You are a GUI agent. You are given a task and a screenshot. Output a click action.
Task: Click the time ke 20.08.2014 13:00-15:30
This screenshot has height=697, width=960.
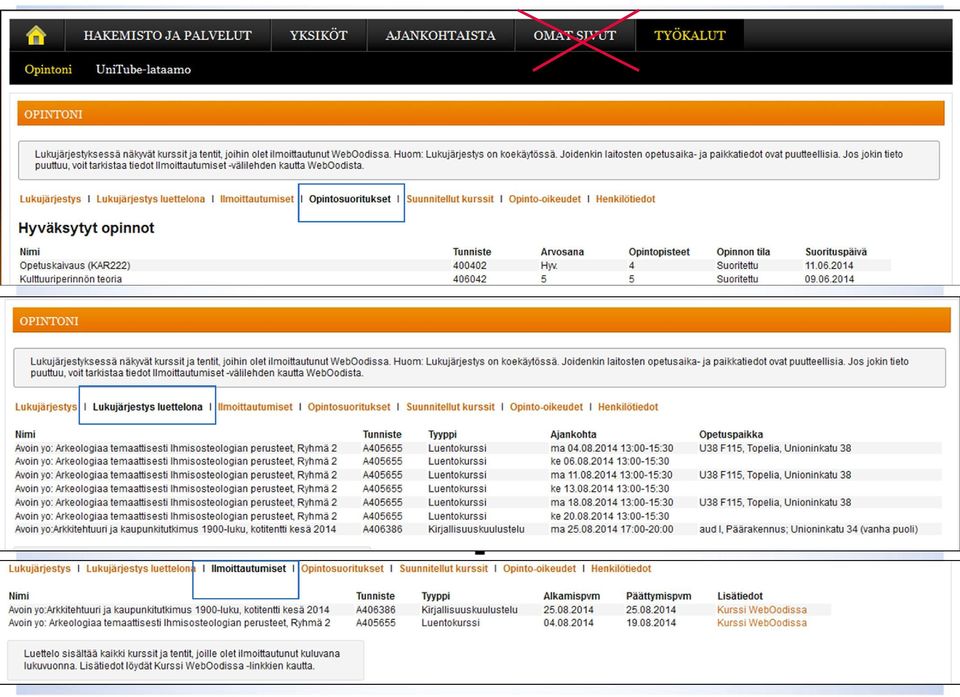[610, 516]
